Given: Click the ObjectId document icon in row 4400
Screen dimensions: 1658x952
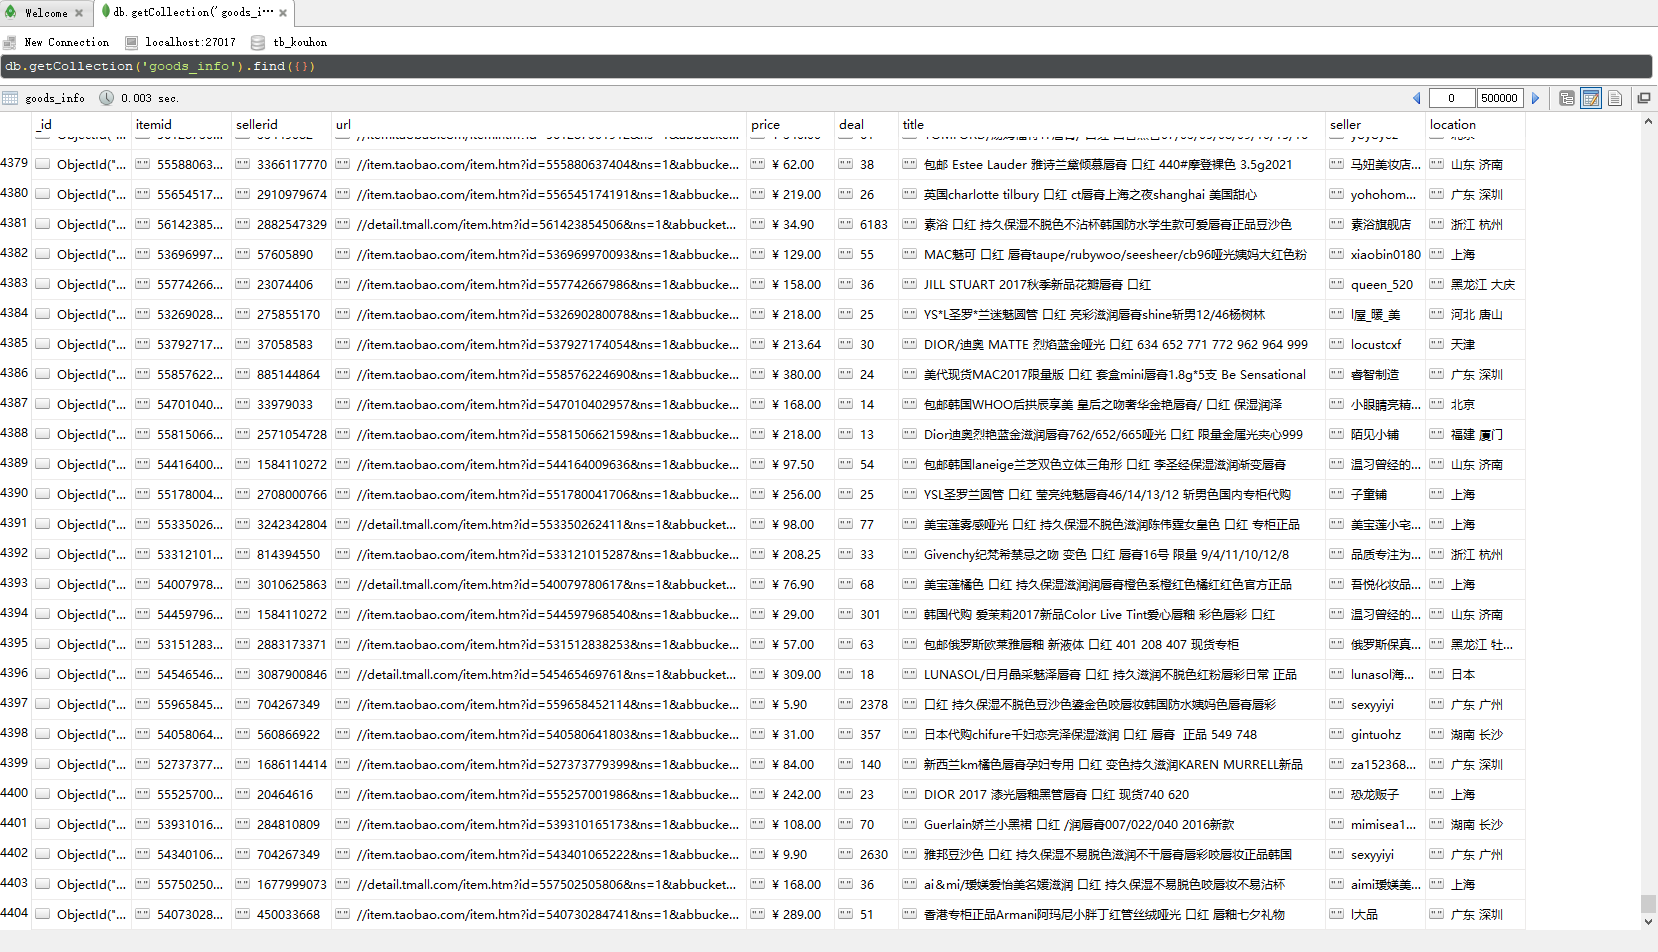Looking at the screenshot, I should [x=43, y=794].
